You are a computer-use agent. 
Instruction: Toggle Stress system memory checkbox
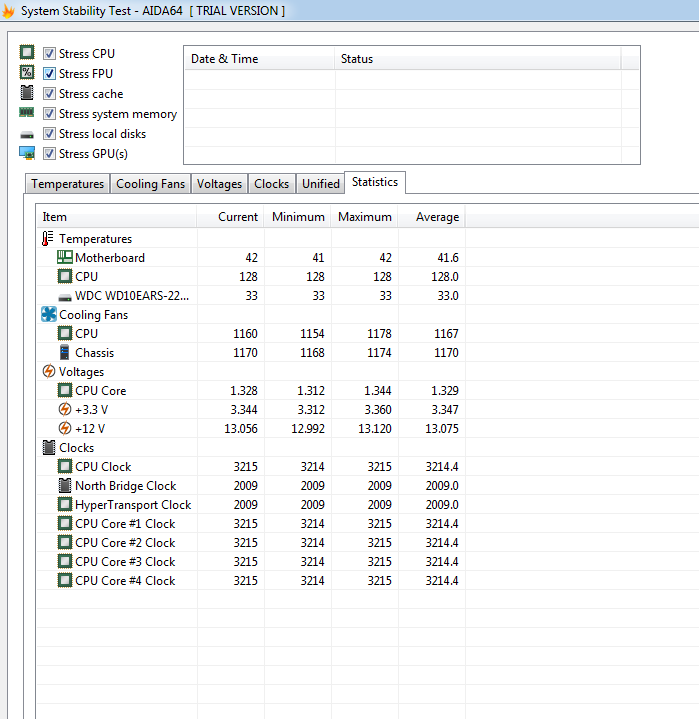pos(50,114)
